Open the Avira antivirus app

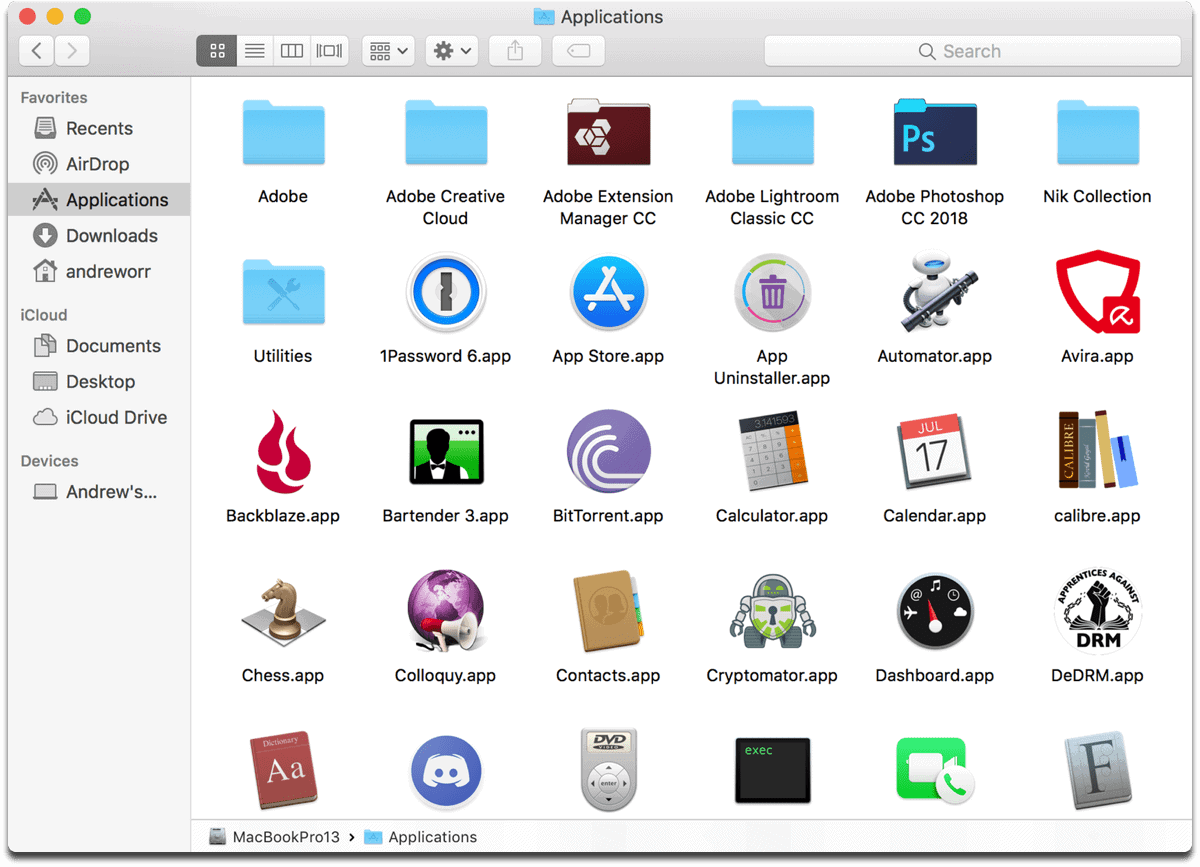click(x=1097, y=292)
